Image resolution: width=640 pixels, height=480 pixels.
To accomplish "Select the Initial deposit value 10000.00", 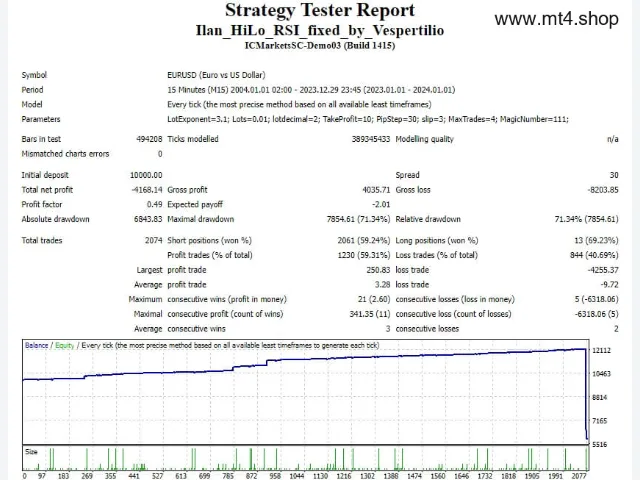I will tap(146, 175).
